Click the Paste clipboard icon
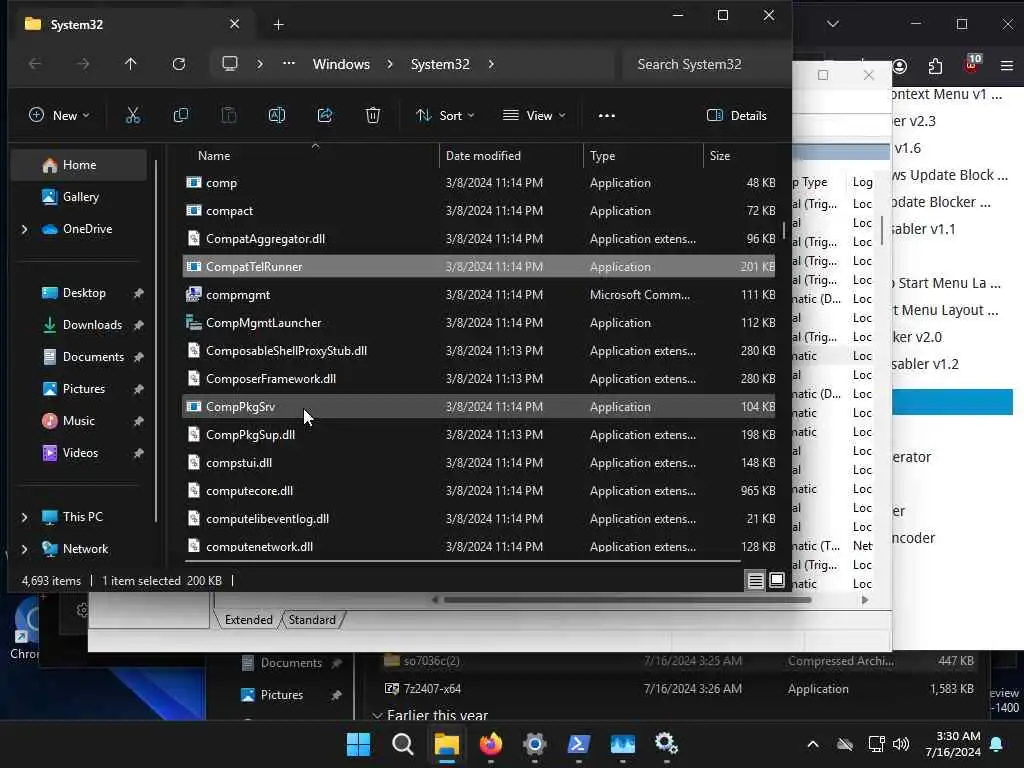The height and width of the screenshot is (768, 1024). [229, 116]
